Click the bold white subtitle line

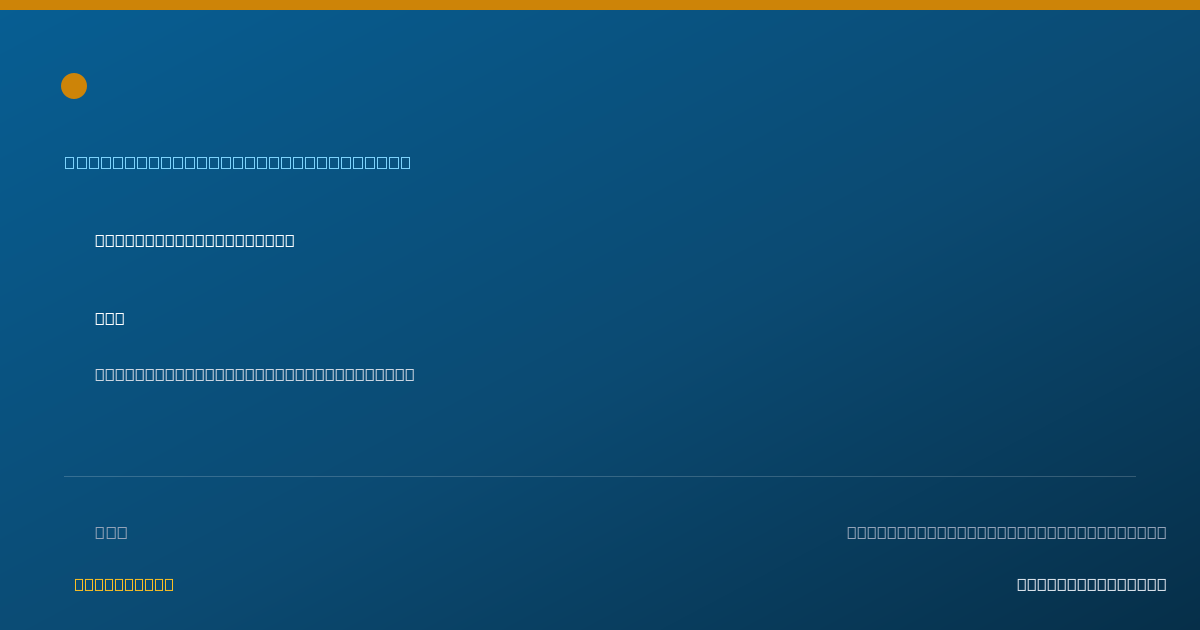point(195,240)
